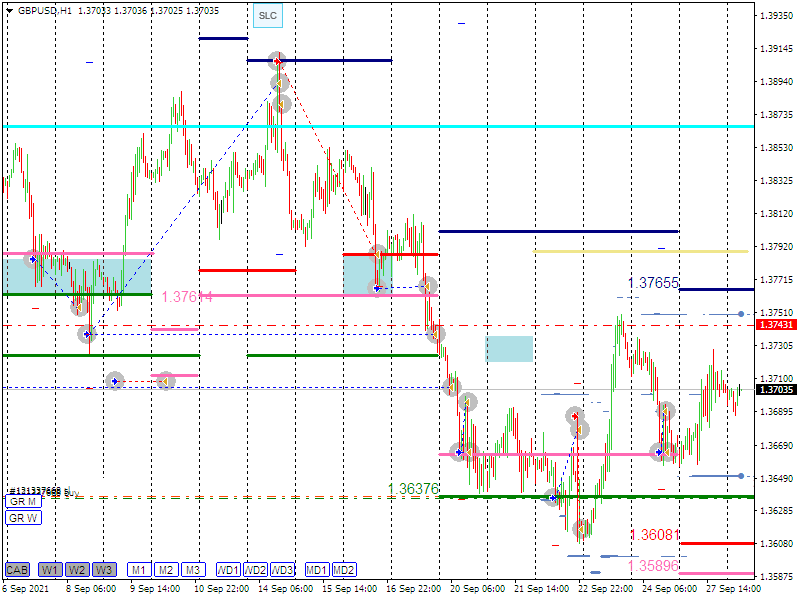Click the red arrow marker above the 22 Sep low
Screen dimensions: 800x600
[x=575, y=415]
